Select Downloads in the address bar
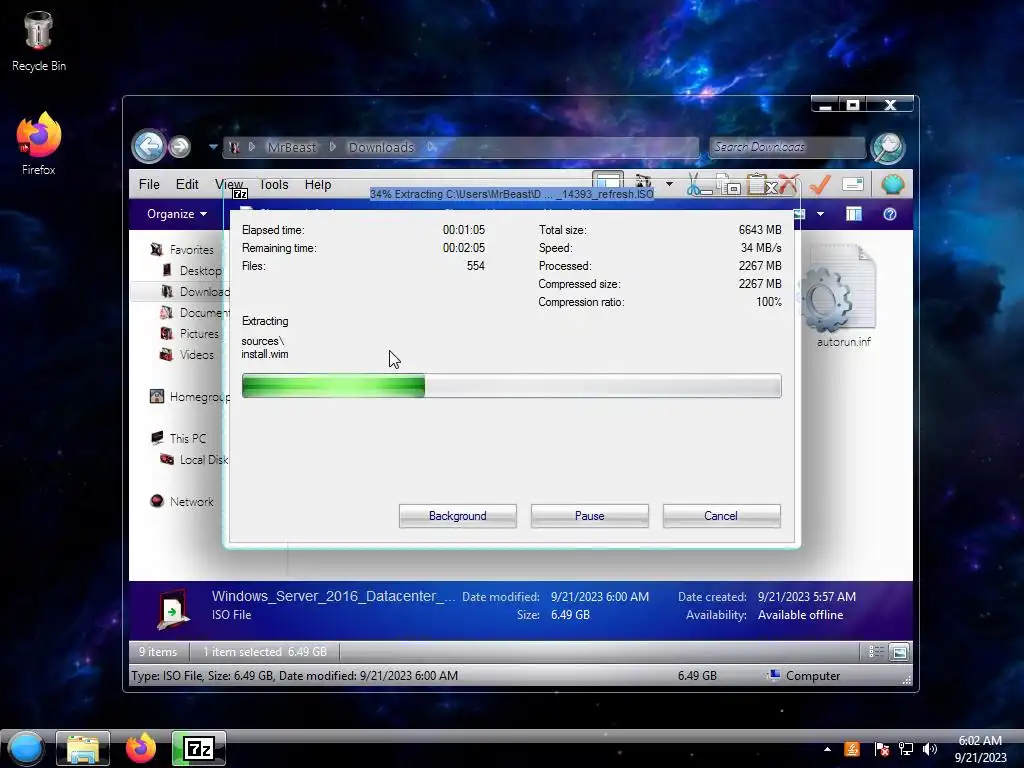 point(381,148)
